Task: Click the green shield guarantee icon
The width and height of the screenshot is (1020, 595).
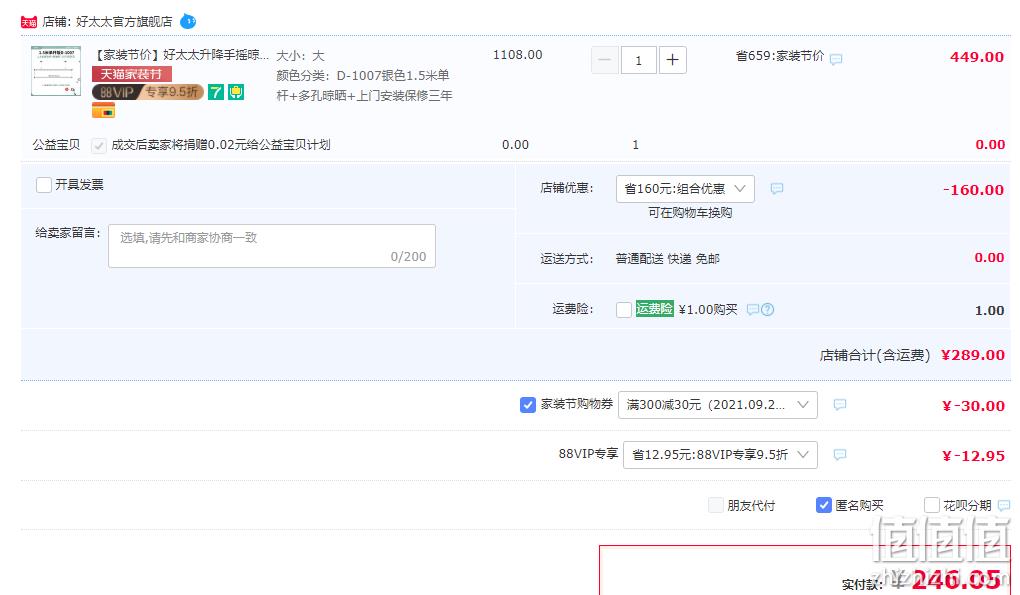Action: pyautogui.click(x=235, y=92)
